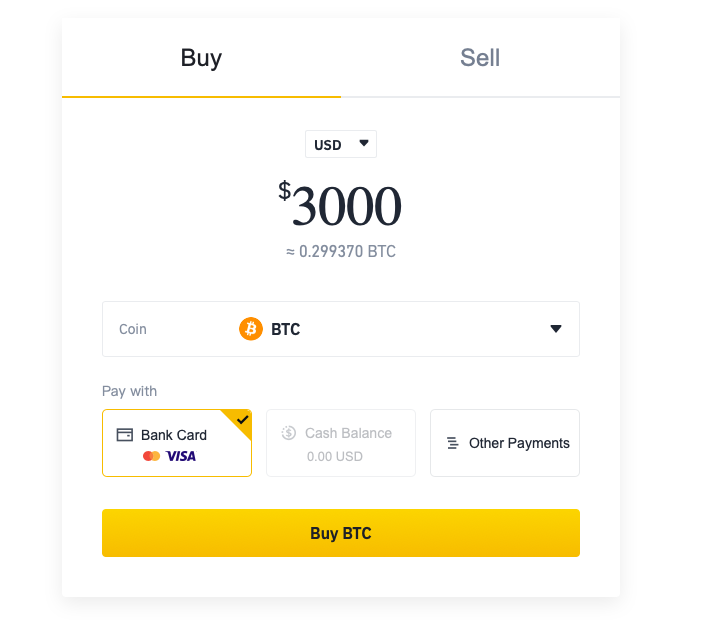Screen dimensions: 711x621
Task: Click the bank card icon
Action: pyautogui.click(x=125, y=435)
